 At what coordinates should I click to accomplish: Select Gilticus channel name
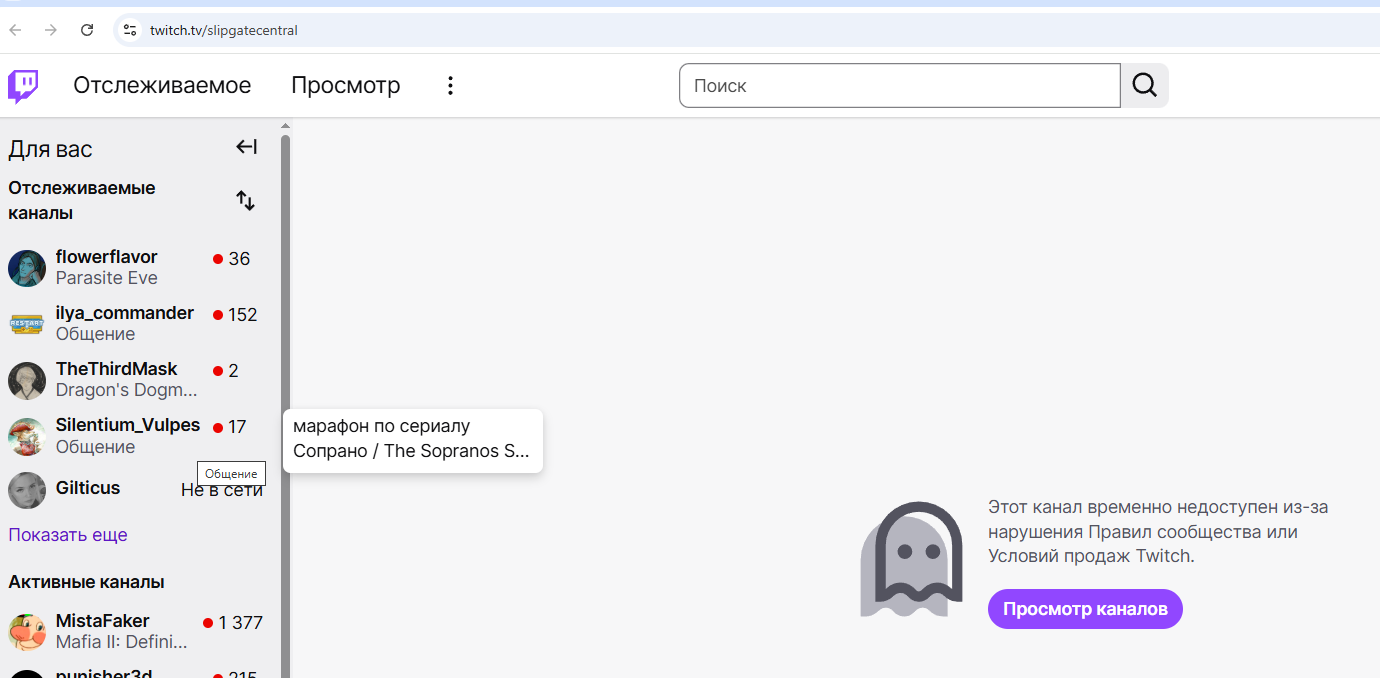(88, 488)
